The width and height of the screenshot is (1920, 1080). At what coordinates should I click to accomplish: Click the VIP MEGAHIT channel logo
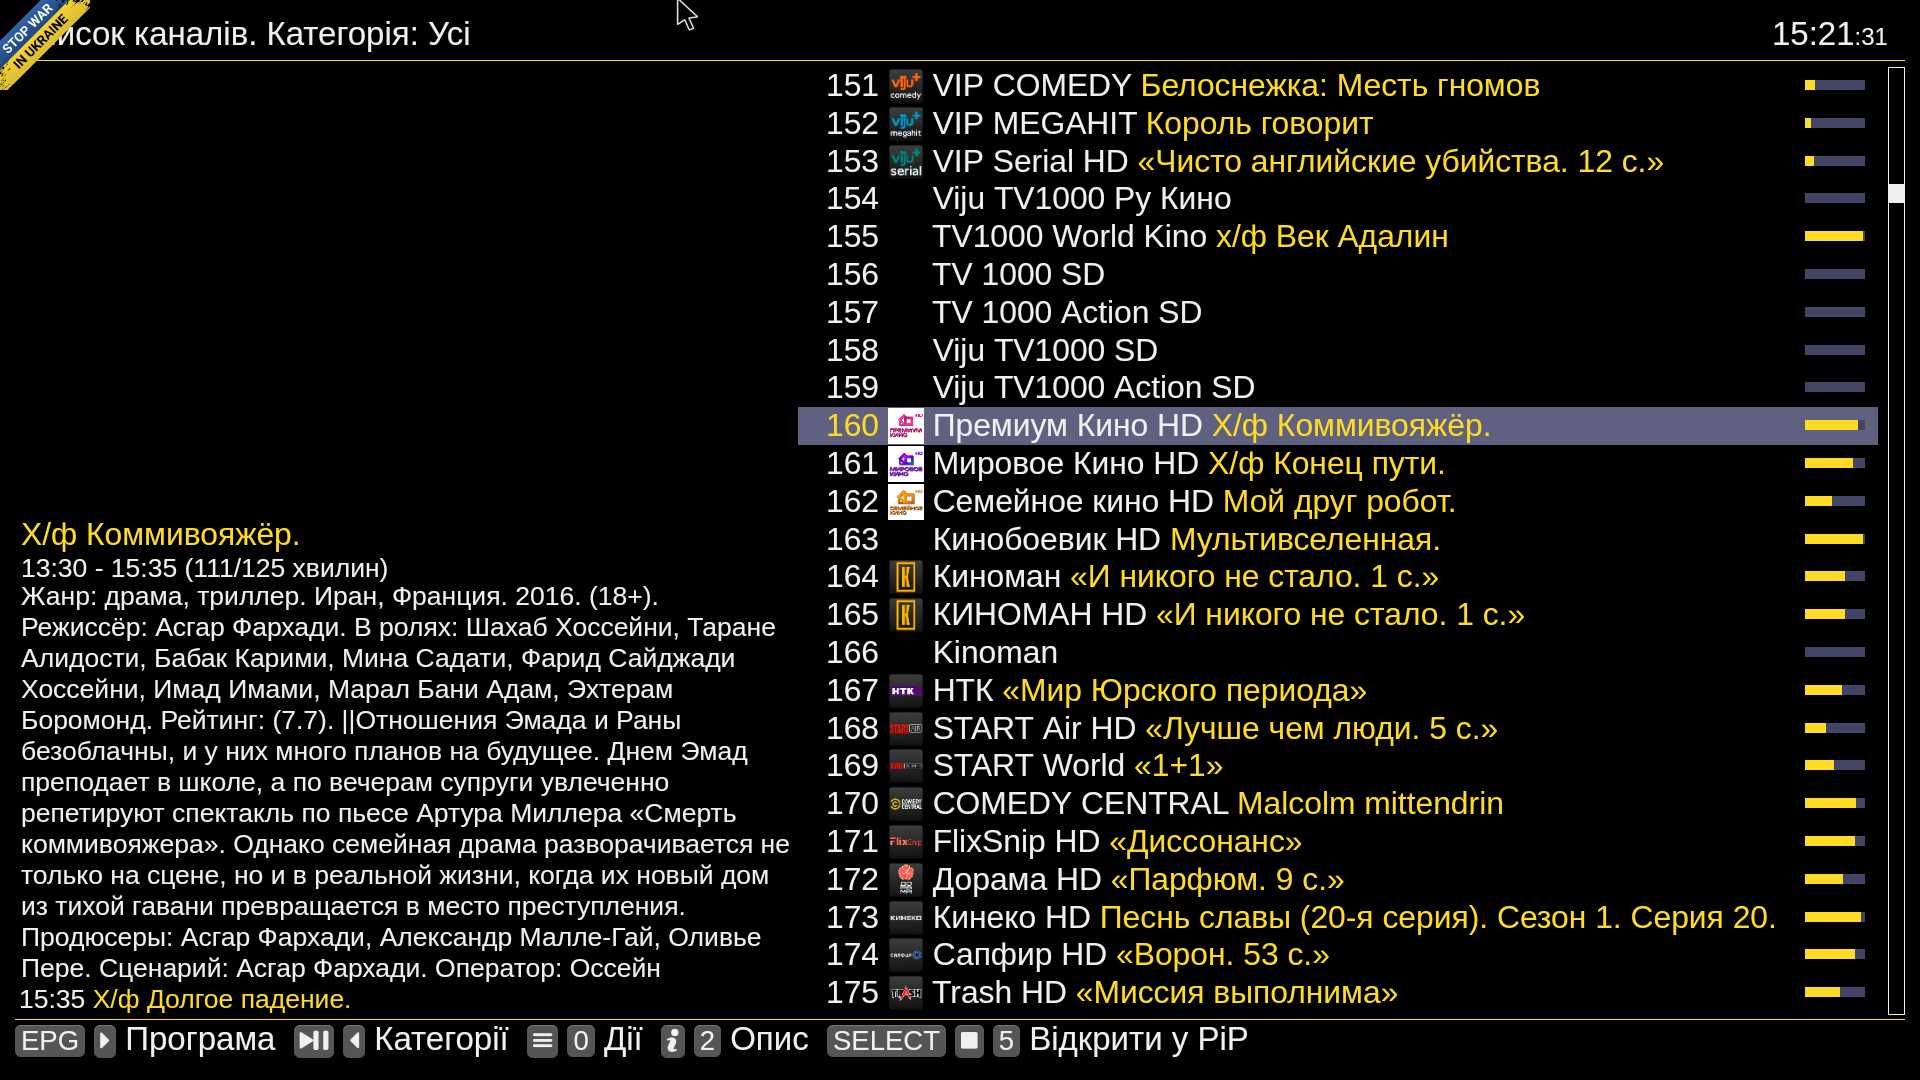coord(906,124)
